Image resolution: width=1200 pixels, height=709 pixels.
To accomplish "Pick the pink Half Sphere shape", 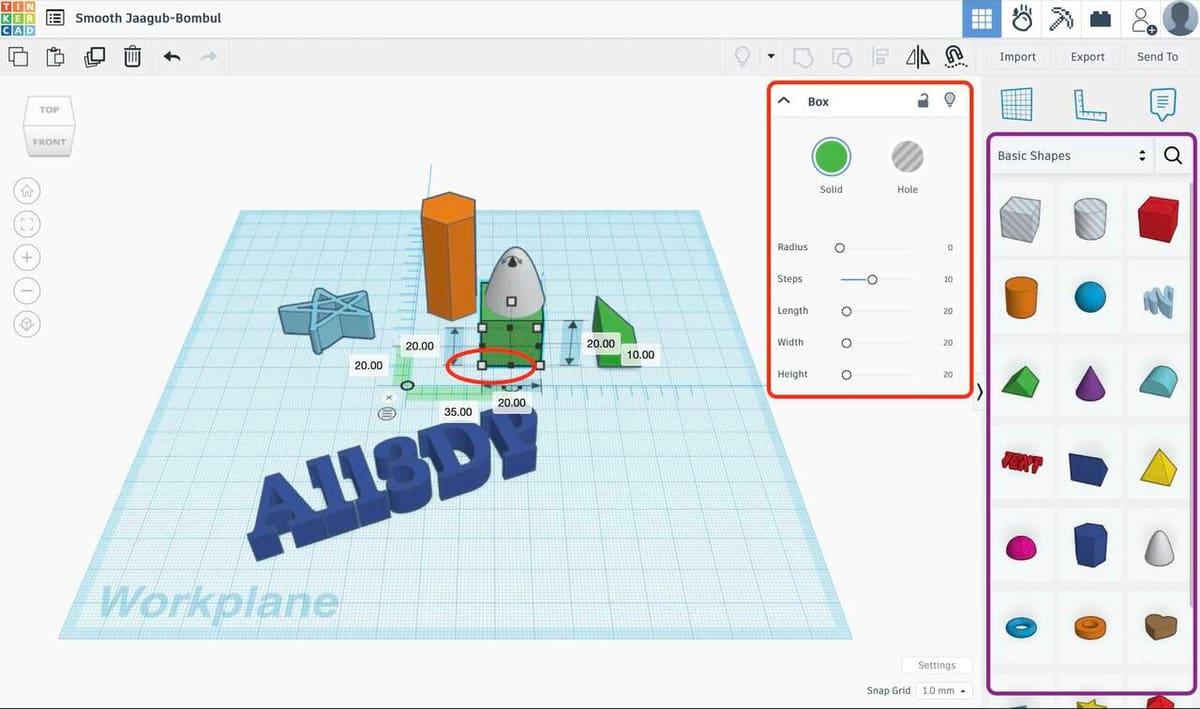I will pyautogui.click(x=1021, y=547).
